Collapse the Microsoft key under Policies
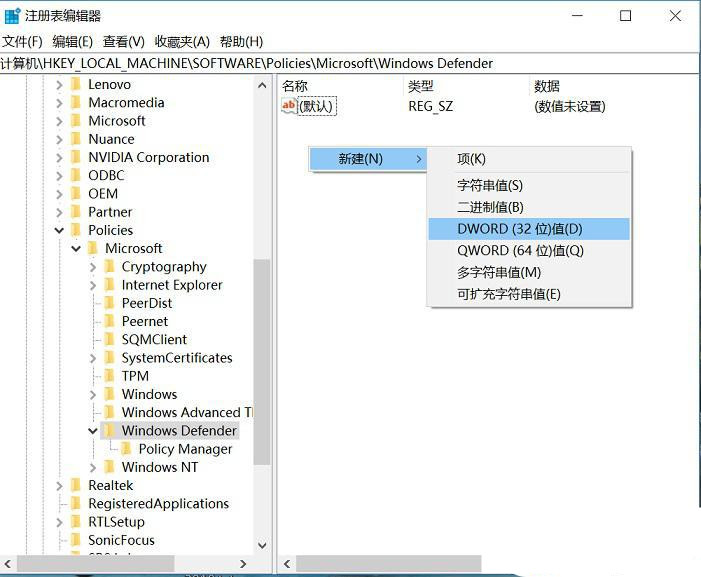 (x=76, y=248)
